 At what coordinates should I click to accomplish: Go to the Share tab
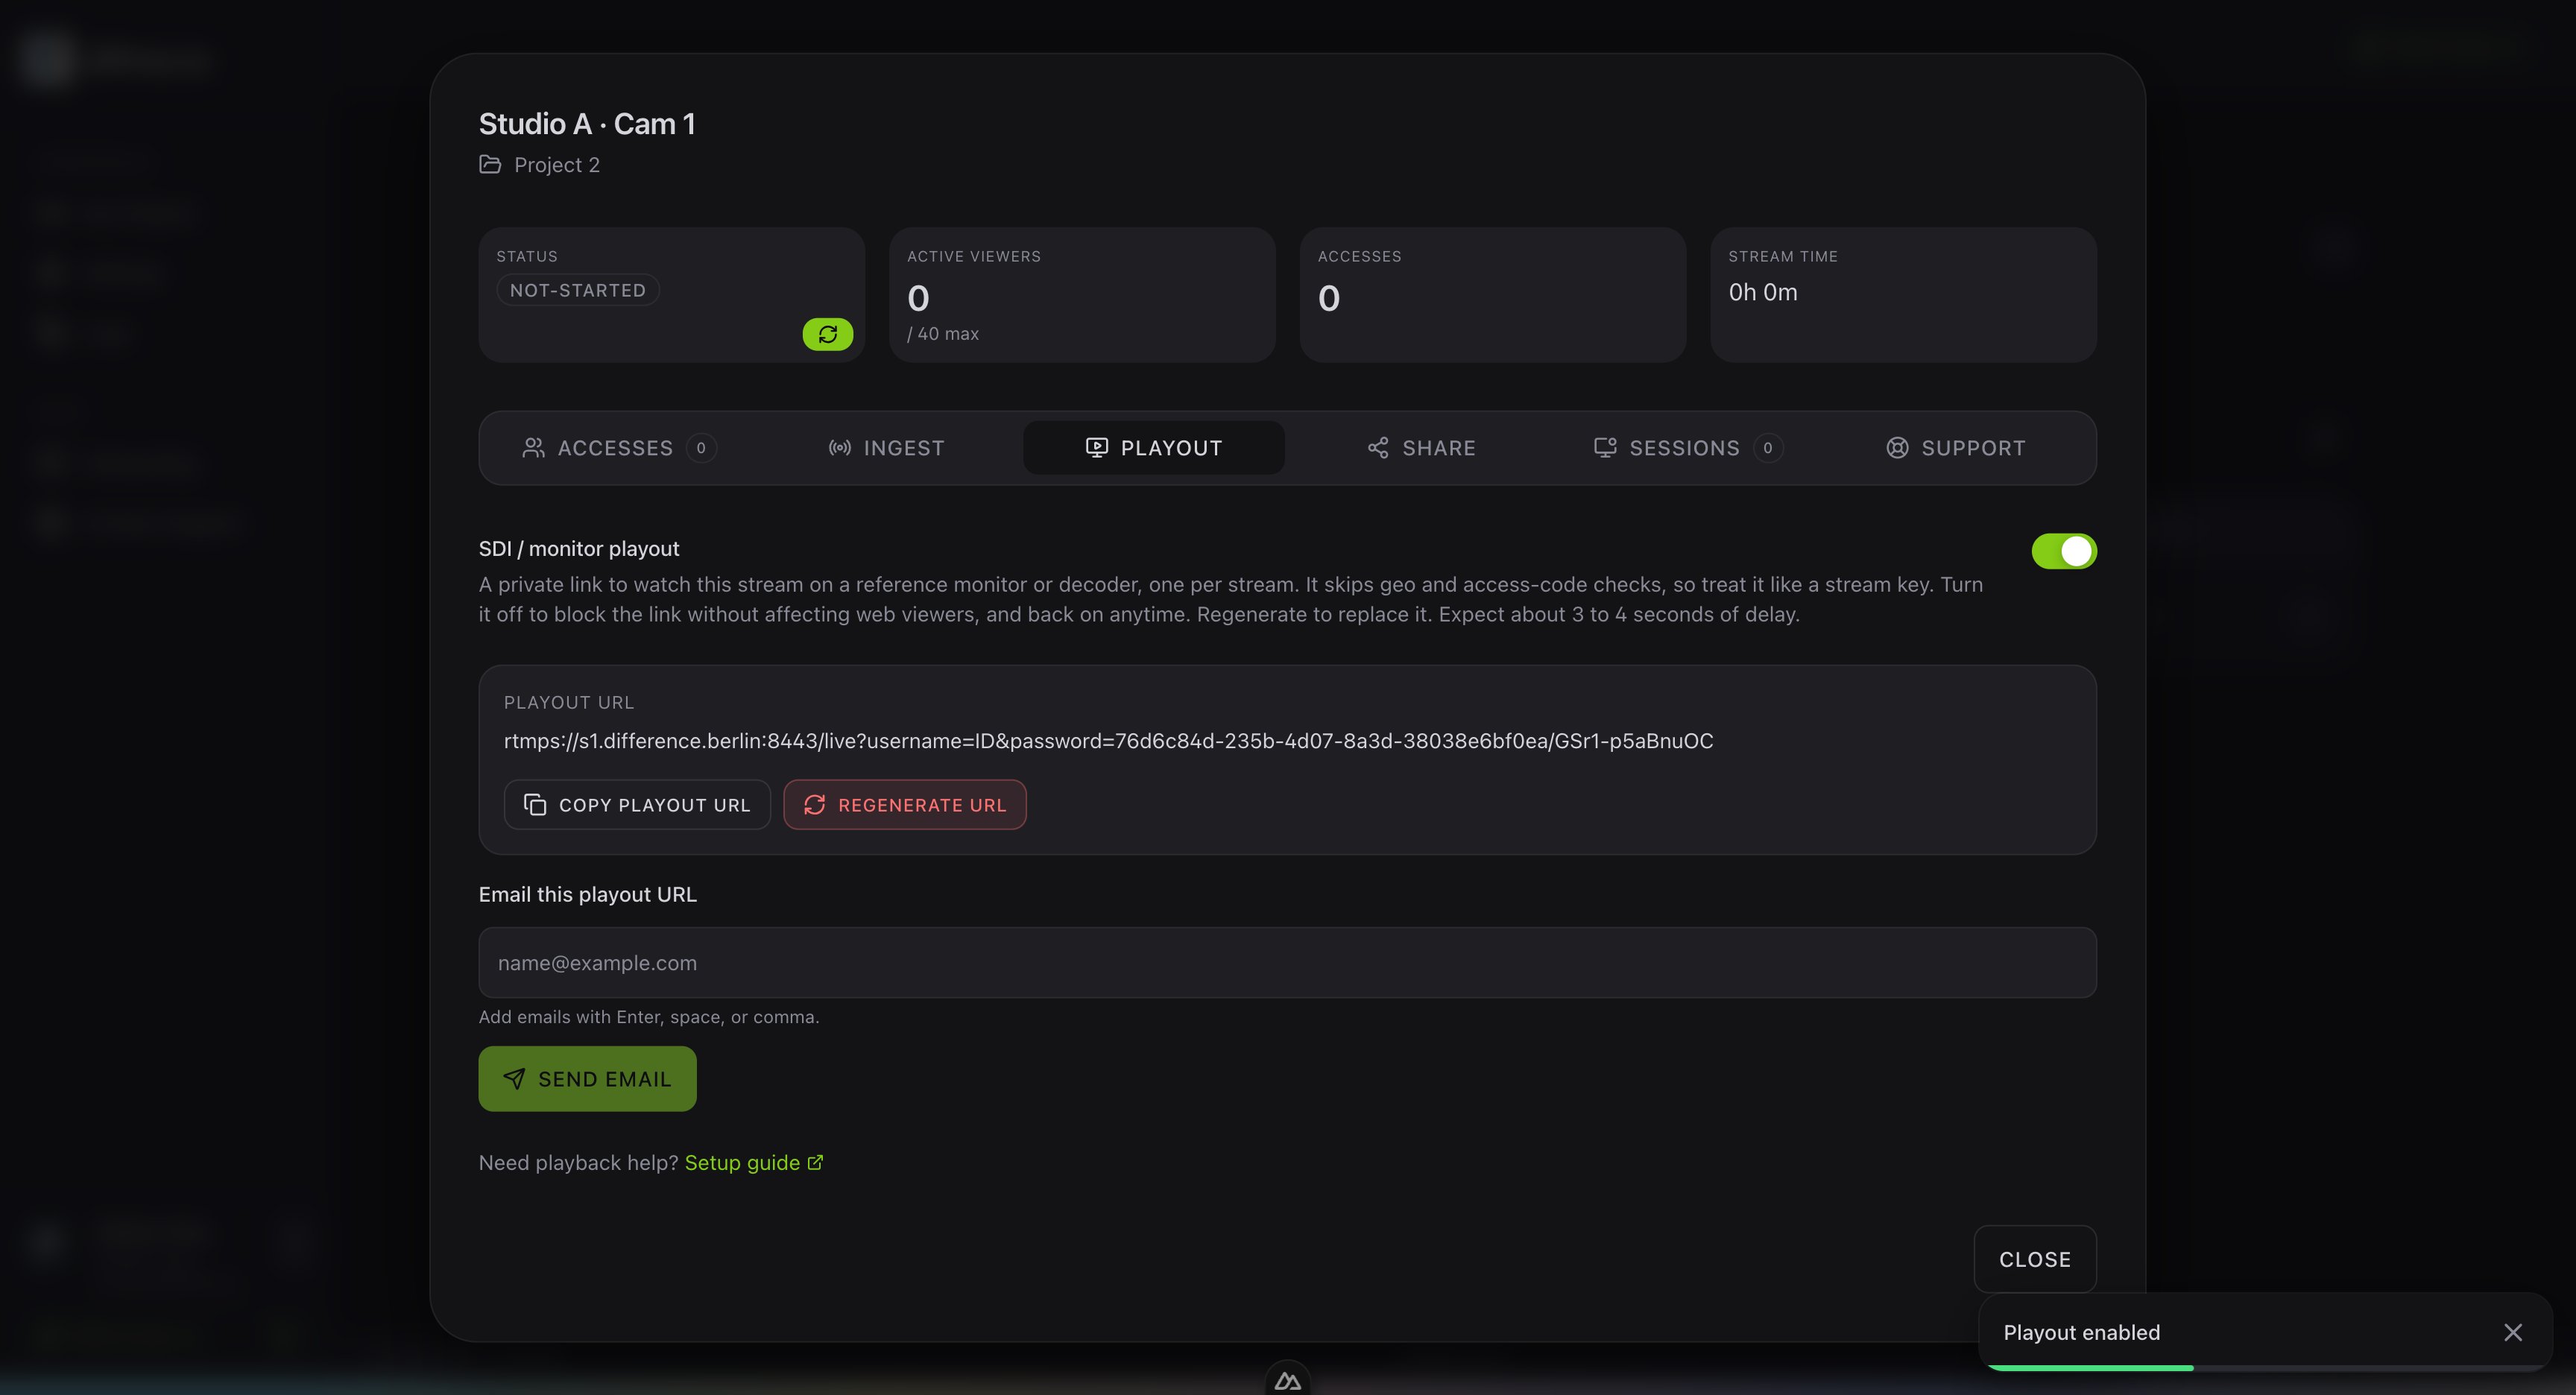tap(1421, 448)
